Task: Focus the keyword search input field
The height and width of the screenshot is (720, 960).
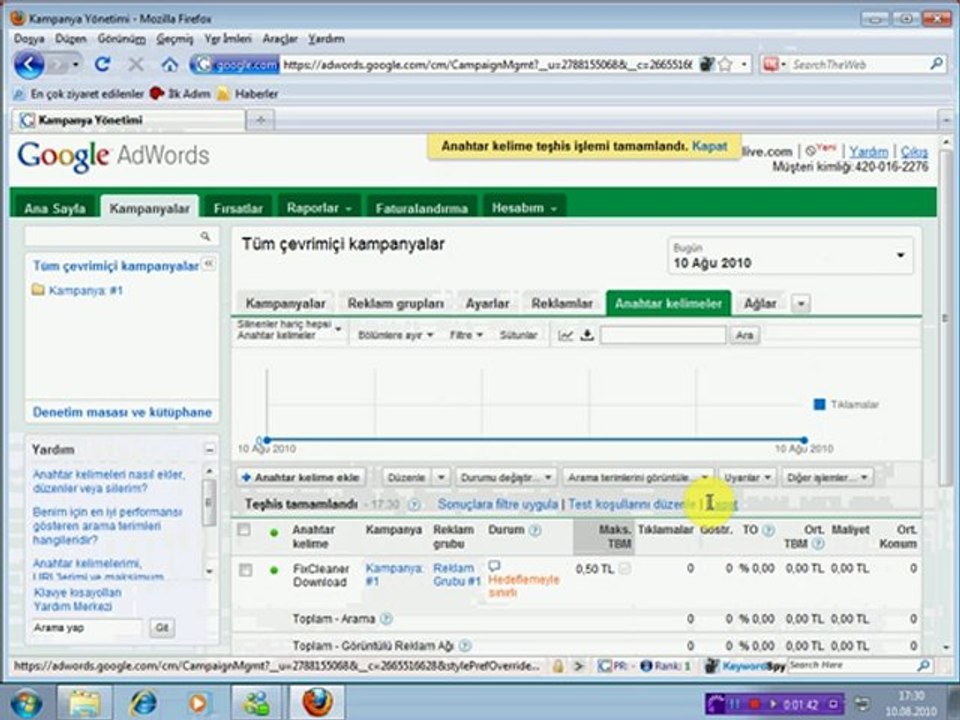Action: (663, 335)
